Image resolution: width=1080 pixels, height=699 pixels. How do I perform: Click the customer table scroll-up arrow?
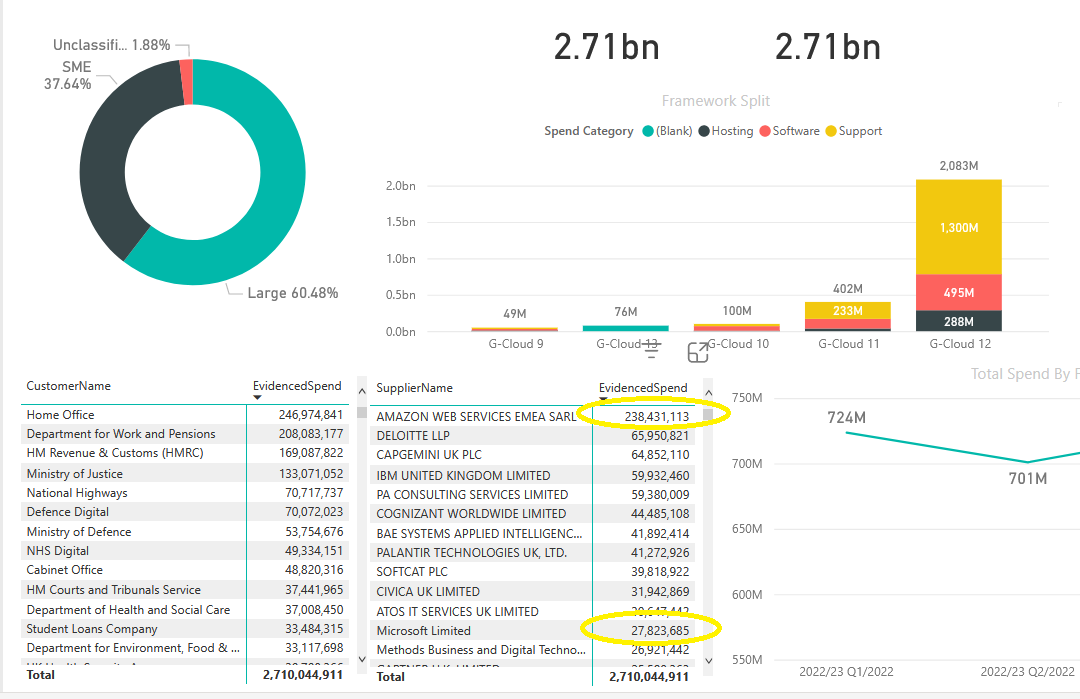[362, 391]
